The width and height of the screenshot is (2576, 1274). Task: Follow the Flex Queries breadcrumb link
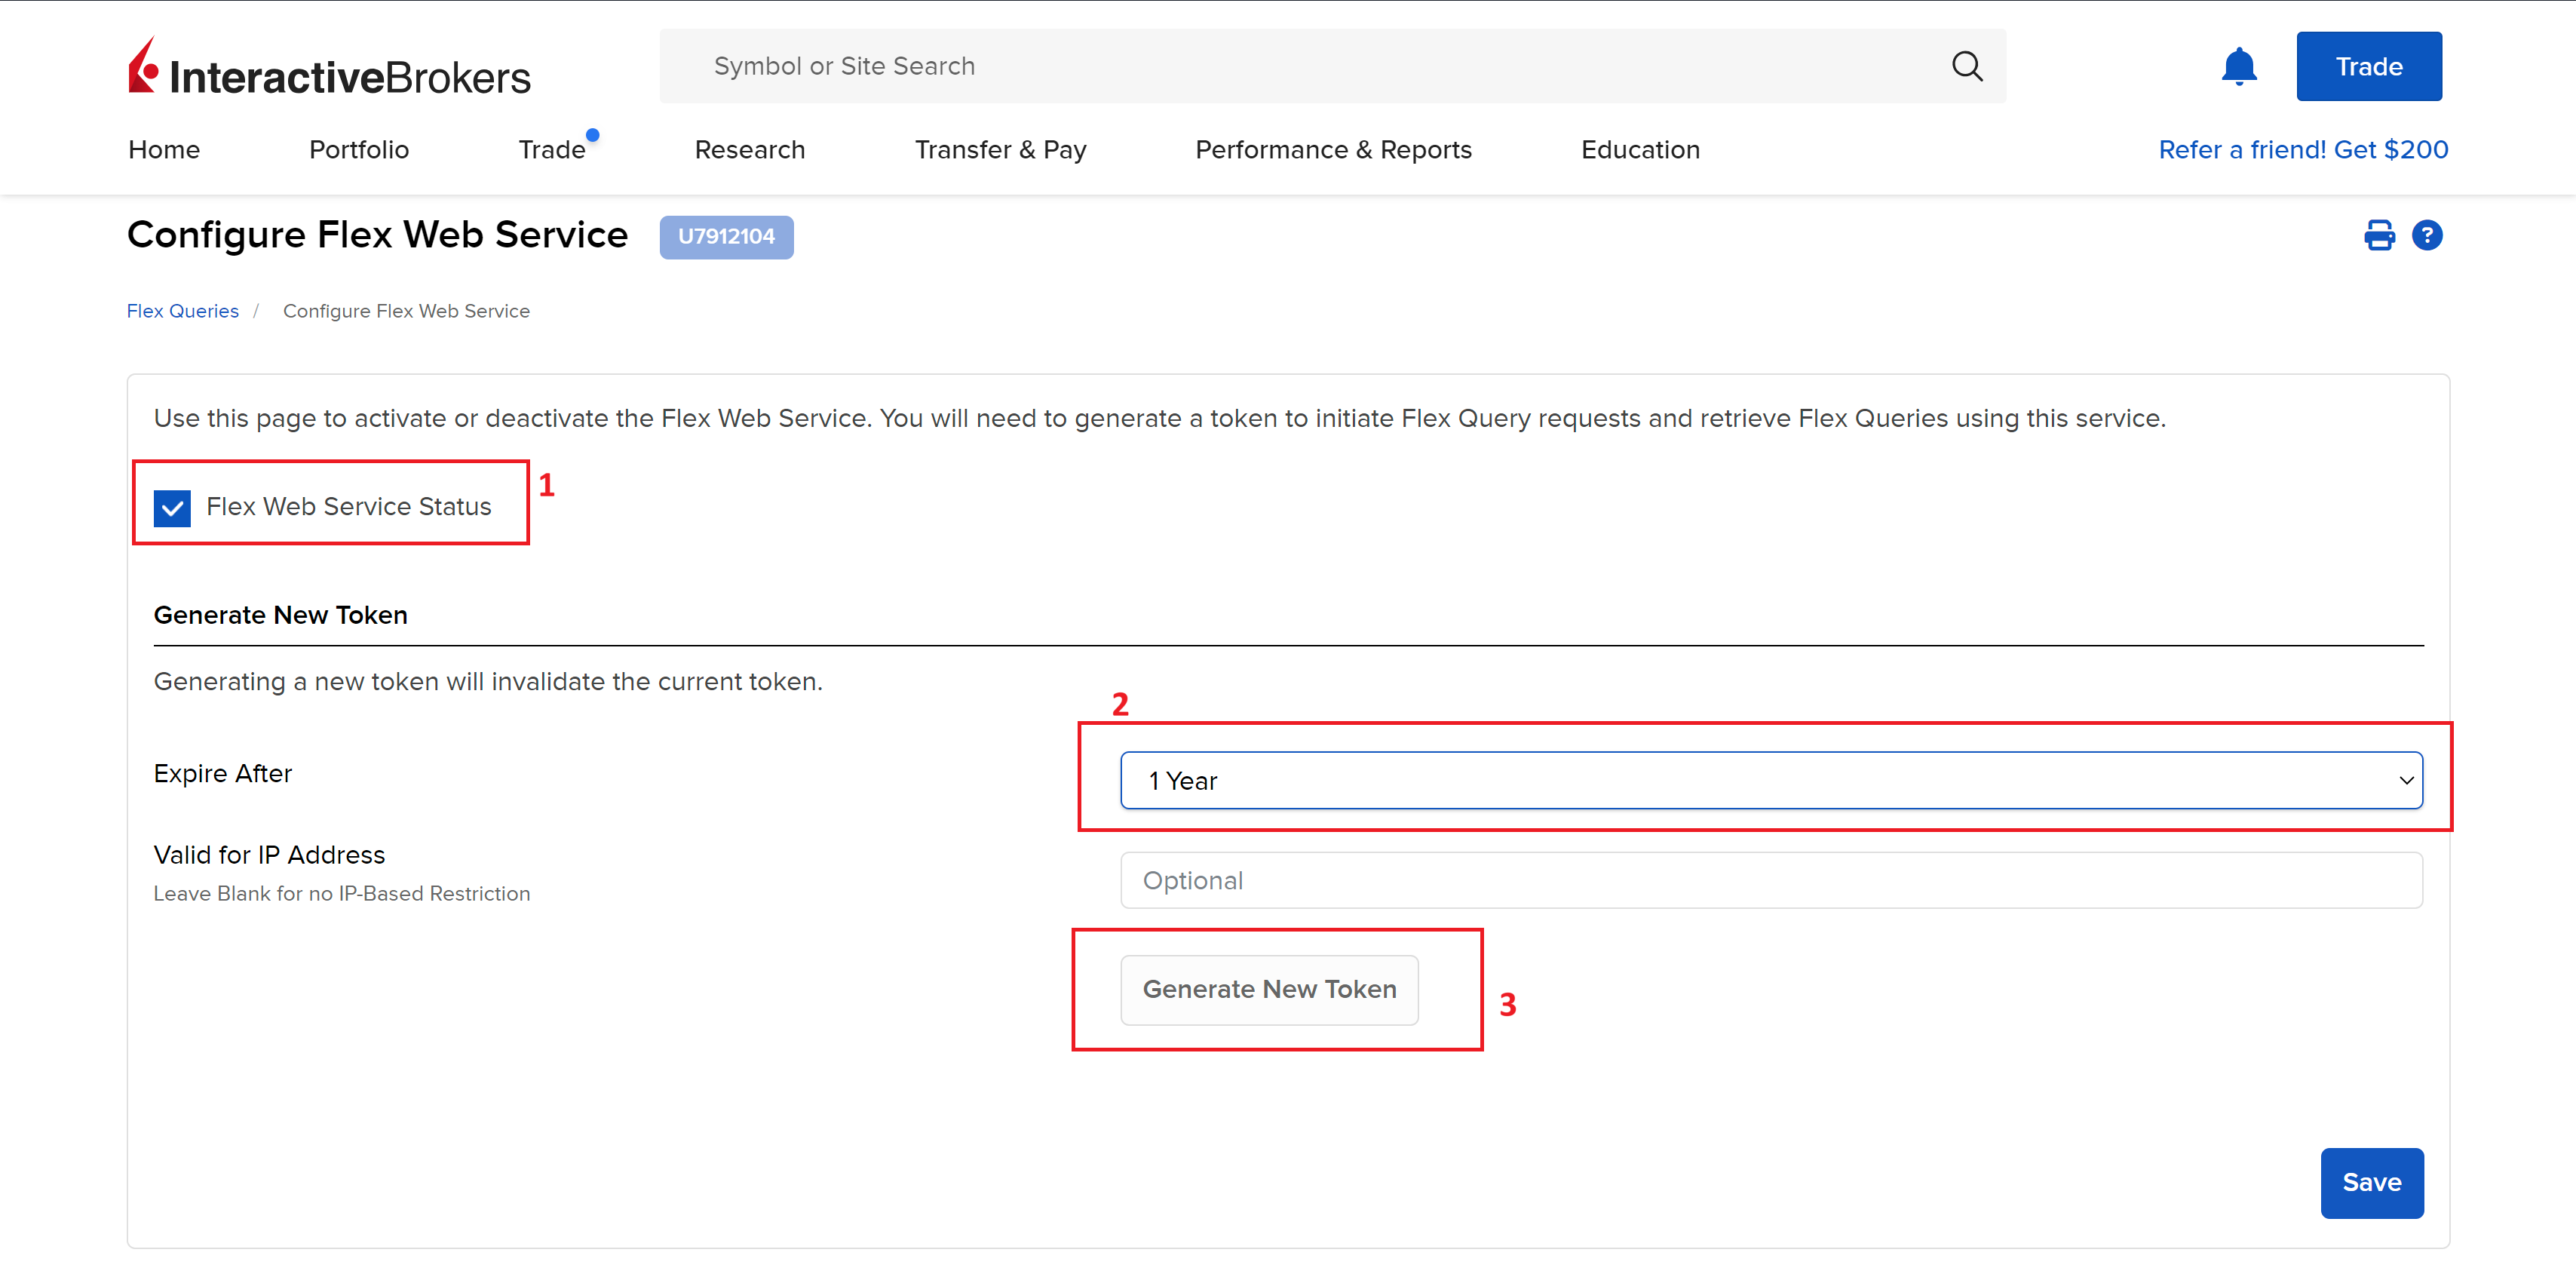(x=183, y=311)
